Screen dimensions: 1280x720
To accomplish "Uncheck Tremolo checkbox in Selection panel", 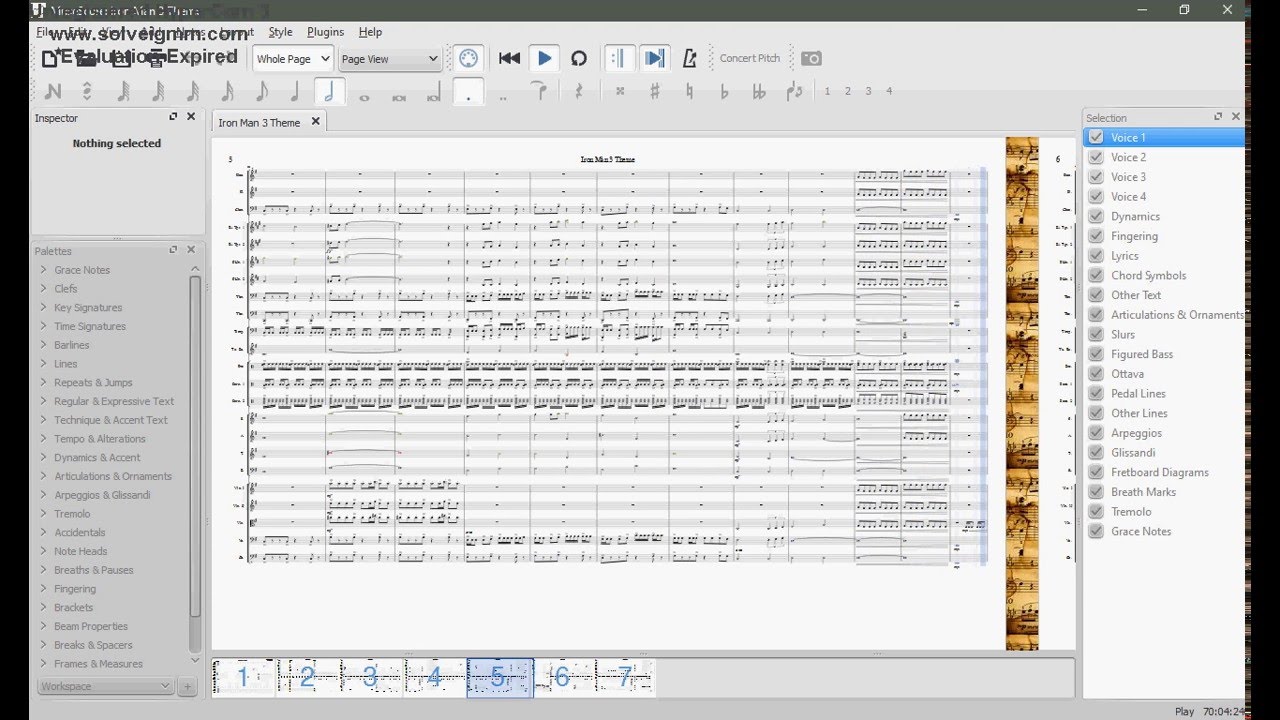I will pyautogui.click(x=1096, y=511).
